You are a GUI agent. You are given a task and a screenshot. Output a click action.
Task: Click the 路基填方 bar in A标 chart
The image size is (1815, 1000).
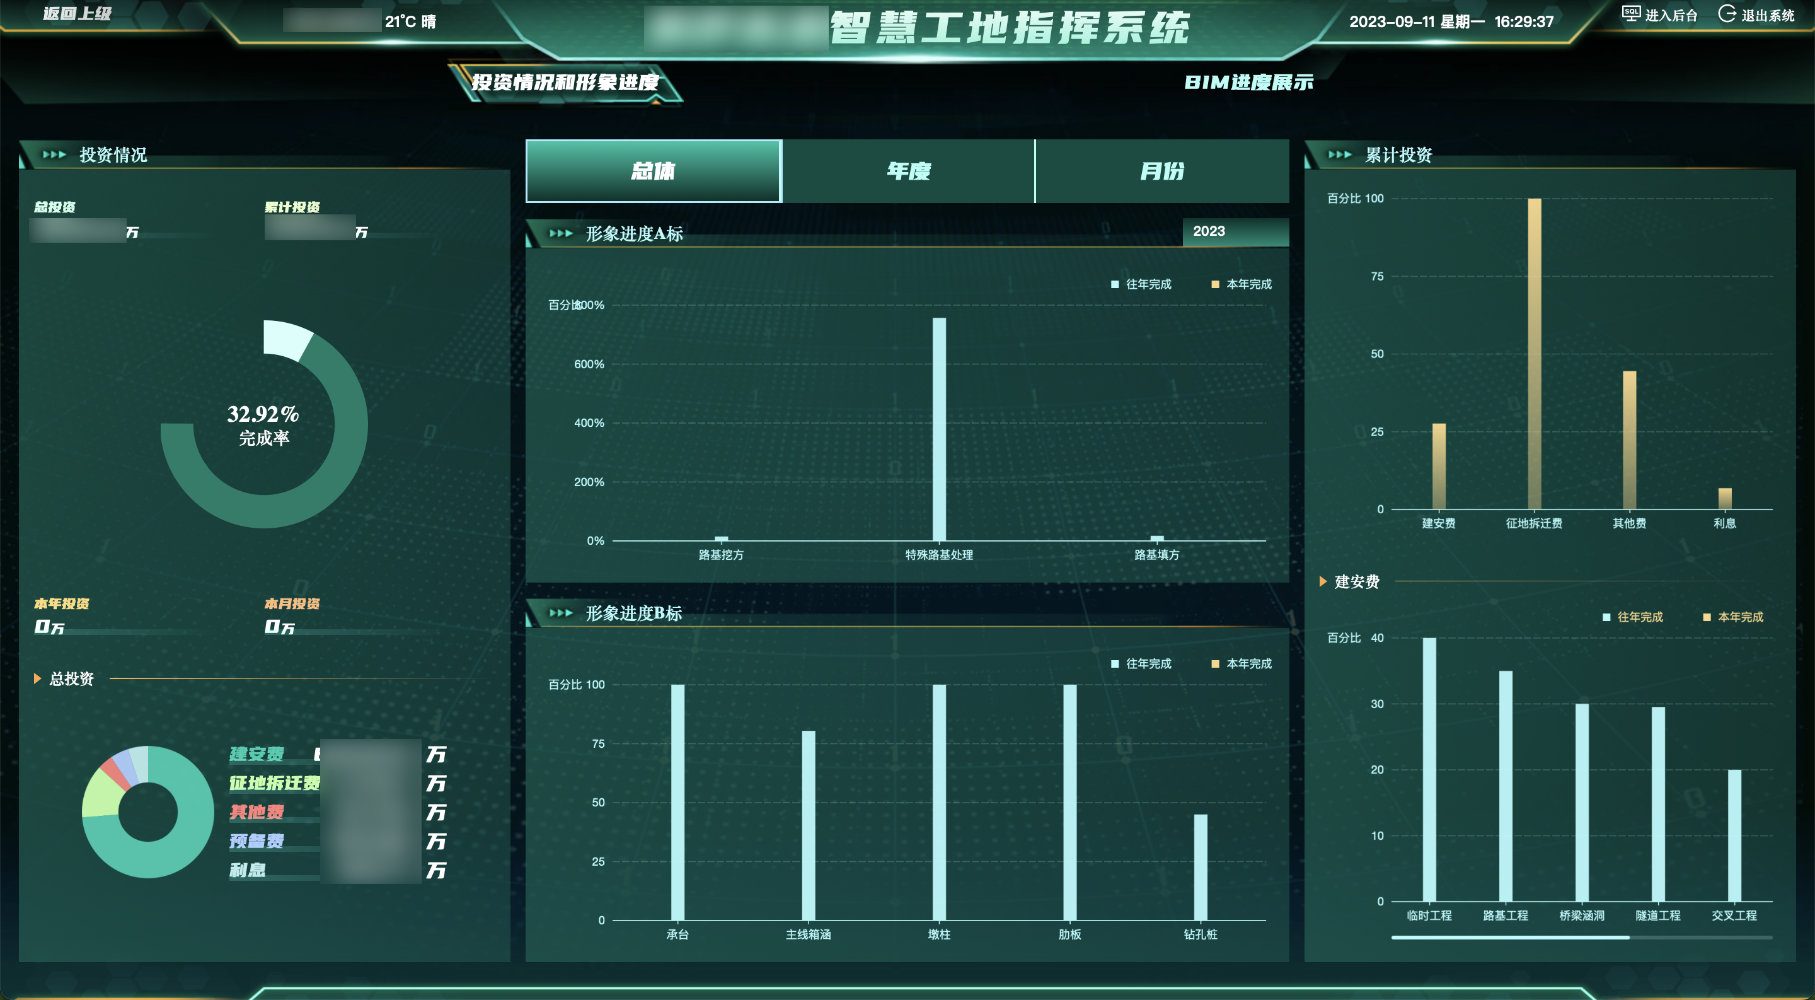(x=1157, y=539)
